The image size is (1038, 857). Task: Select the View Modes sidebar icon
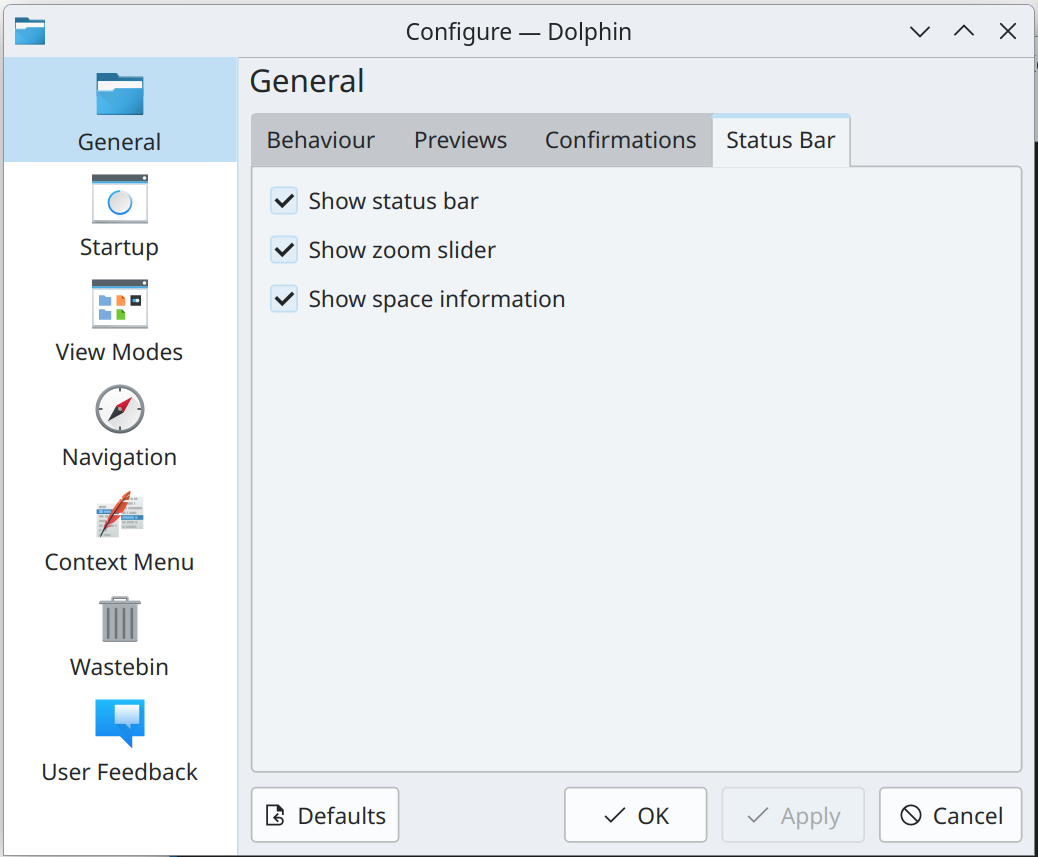[119, 304]
